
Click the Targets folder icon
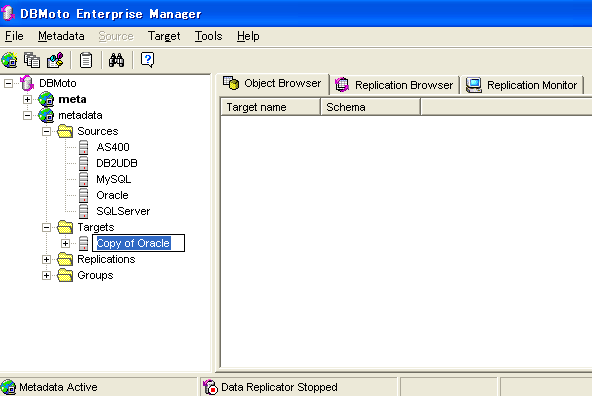65,227
